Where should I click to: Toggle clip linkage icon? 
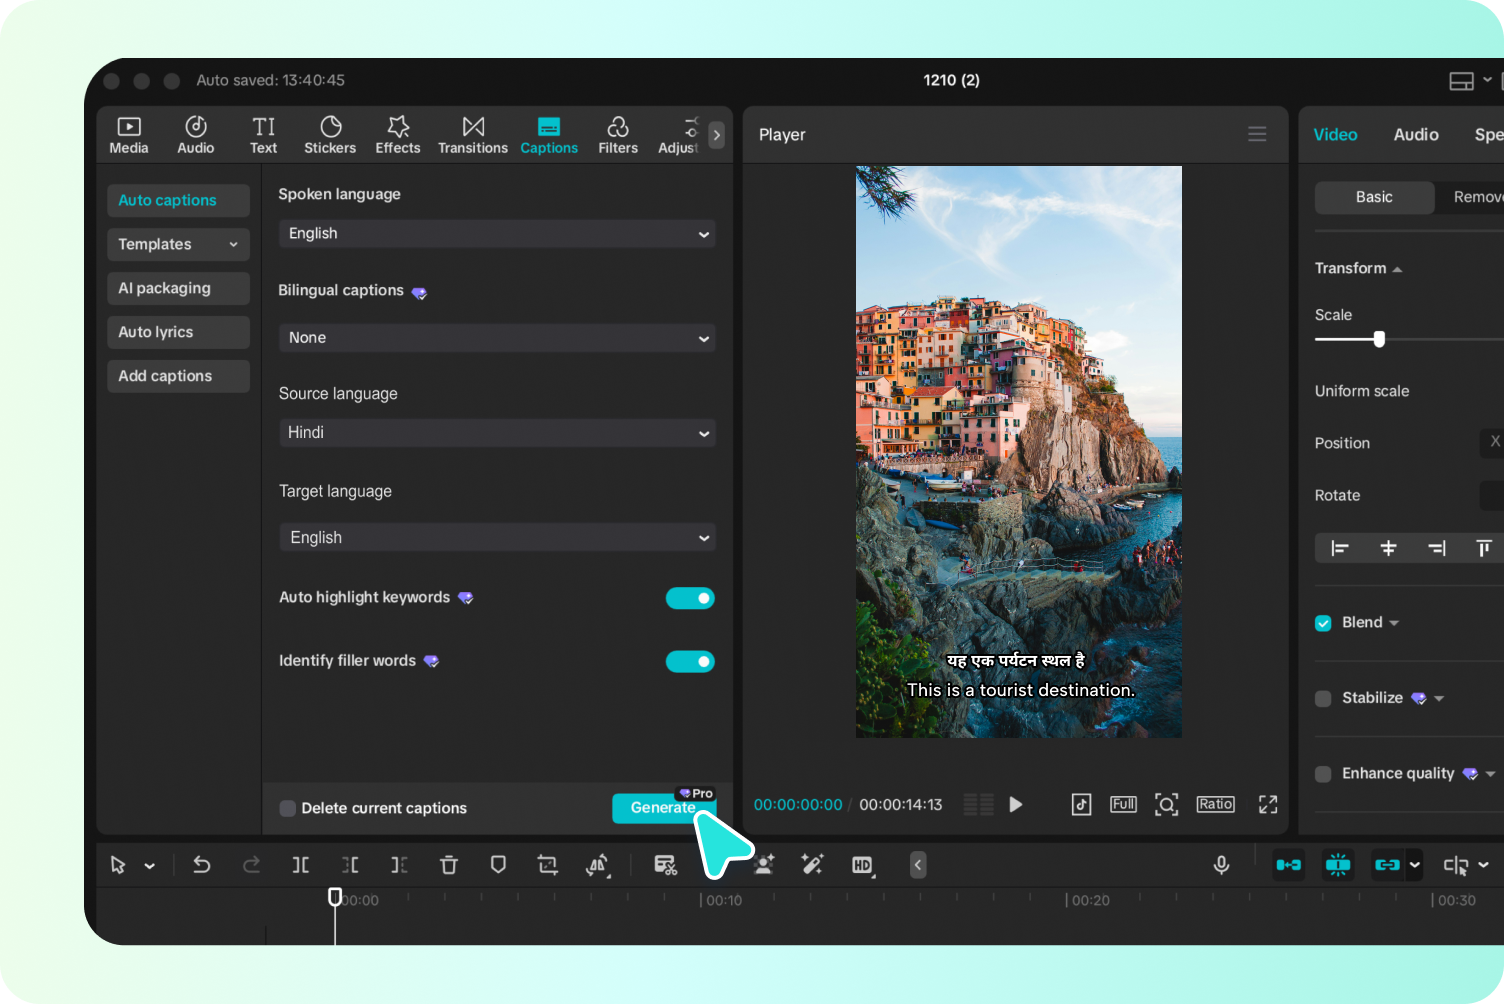pos(1387,865)
